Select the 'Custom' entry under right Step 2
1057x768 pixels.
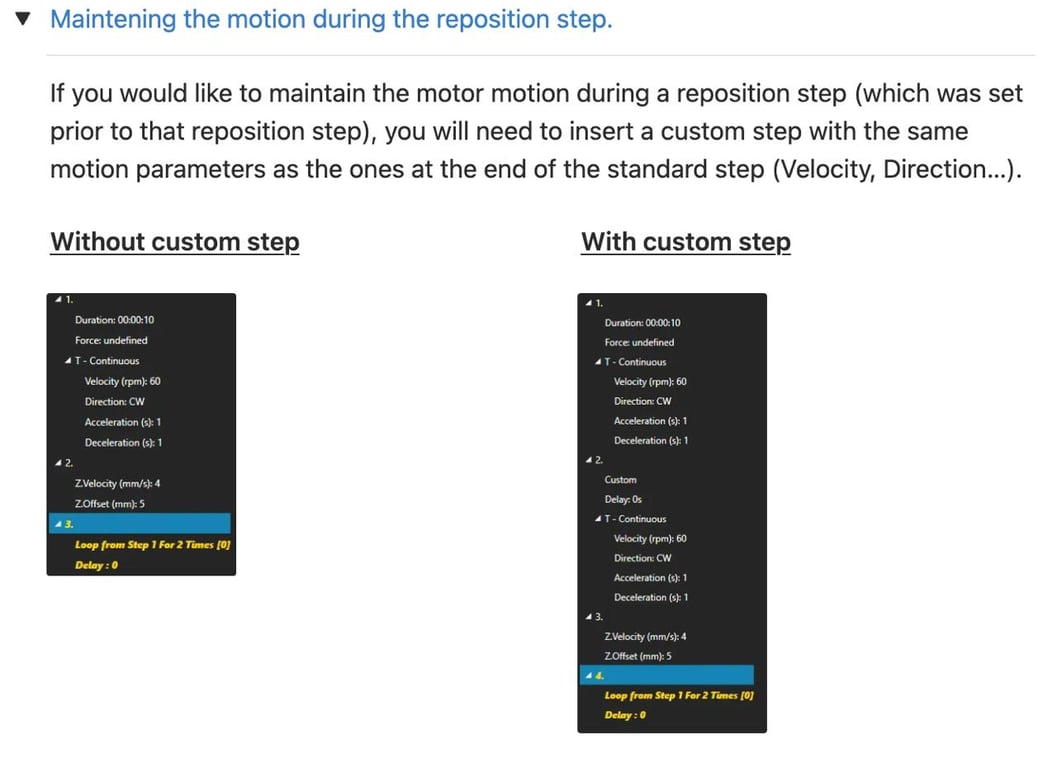621,479
